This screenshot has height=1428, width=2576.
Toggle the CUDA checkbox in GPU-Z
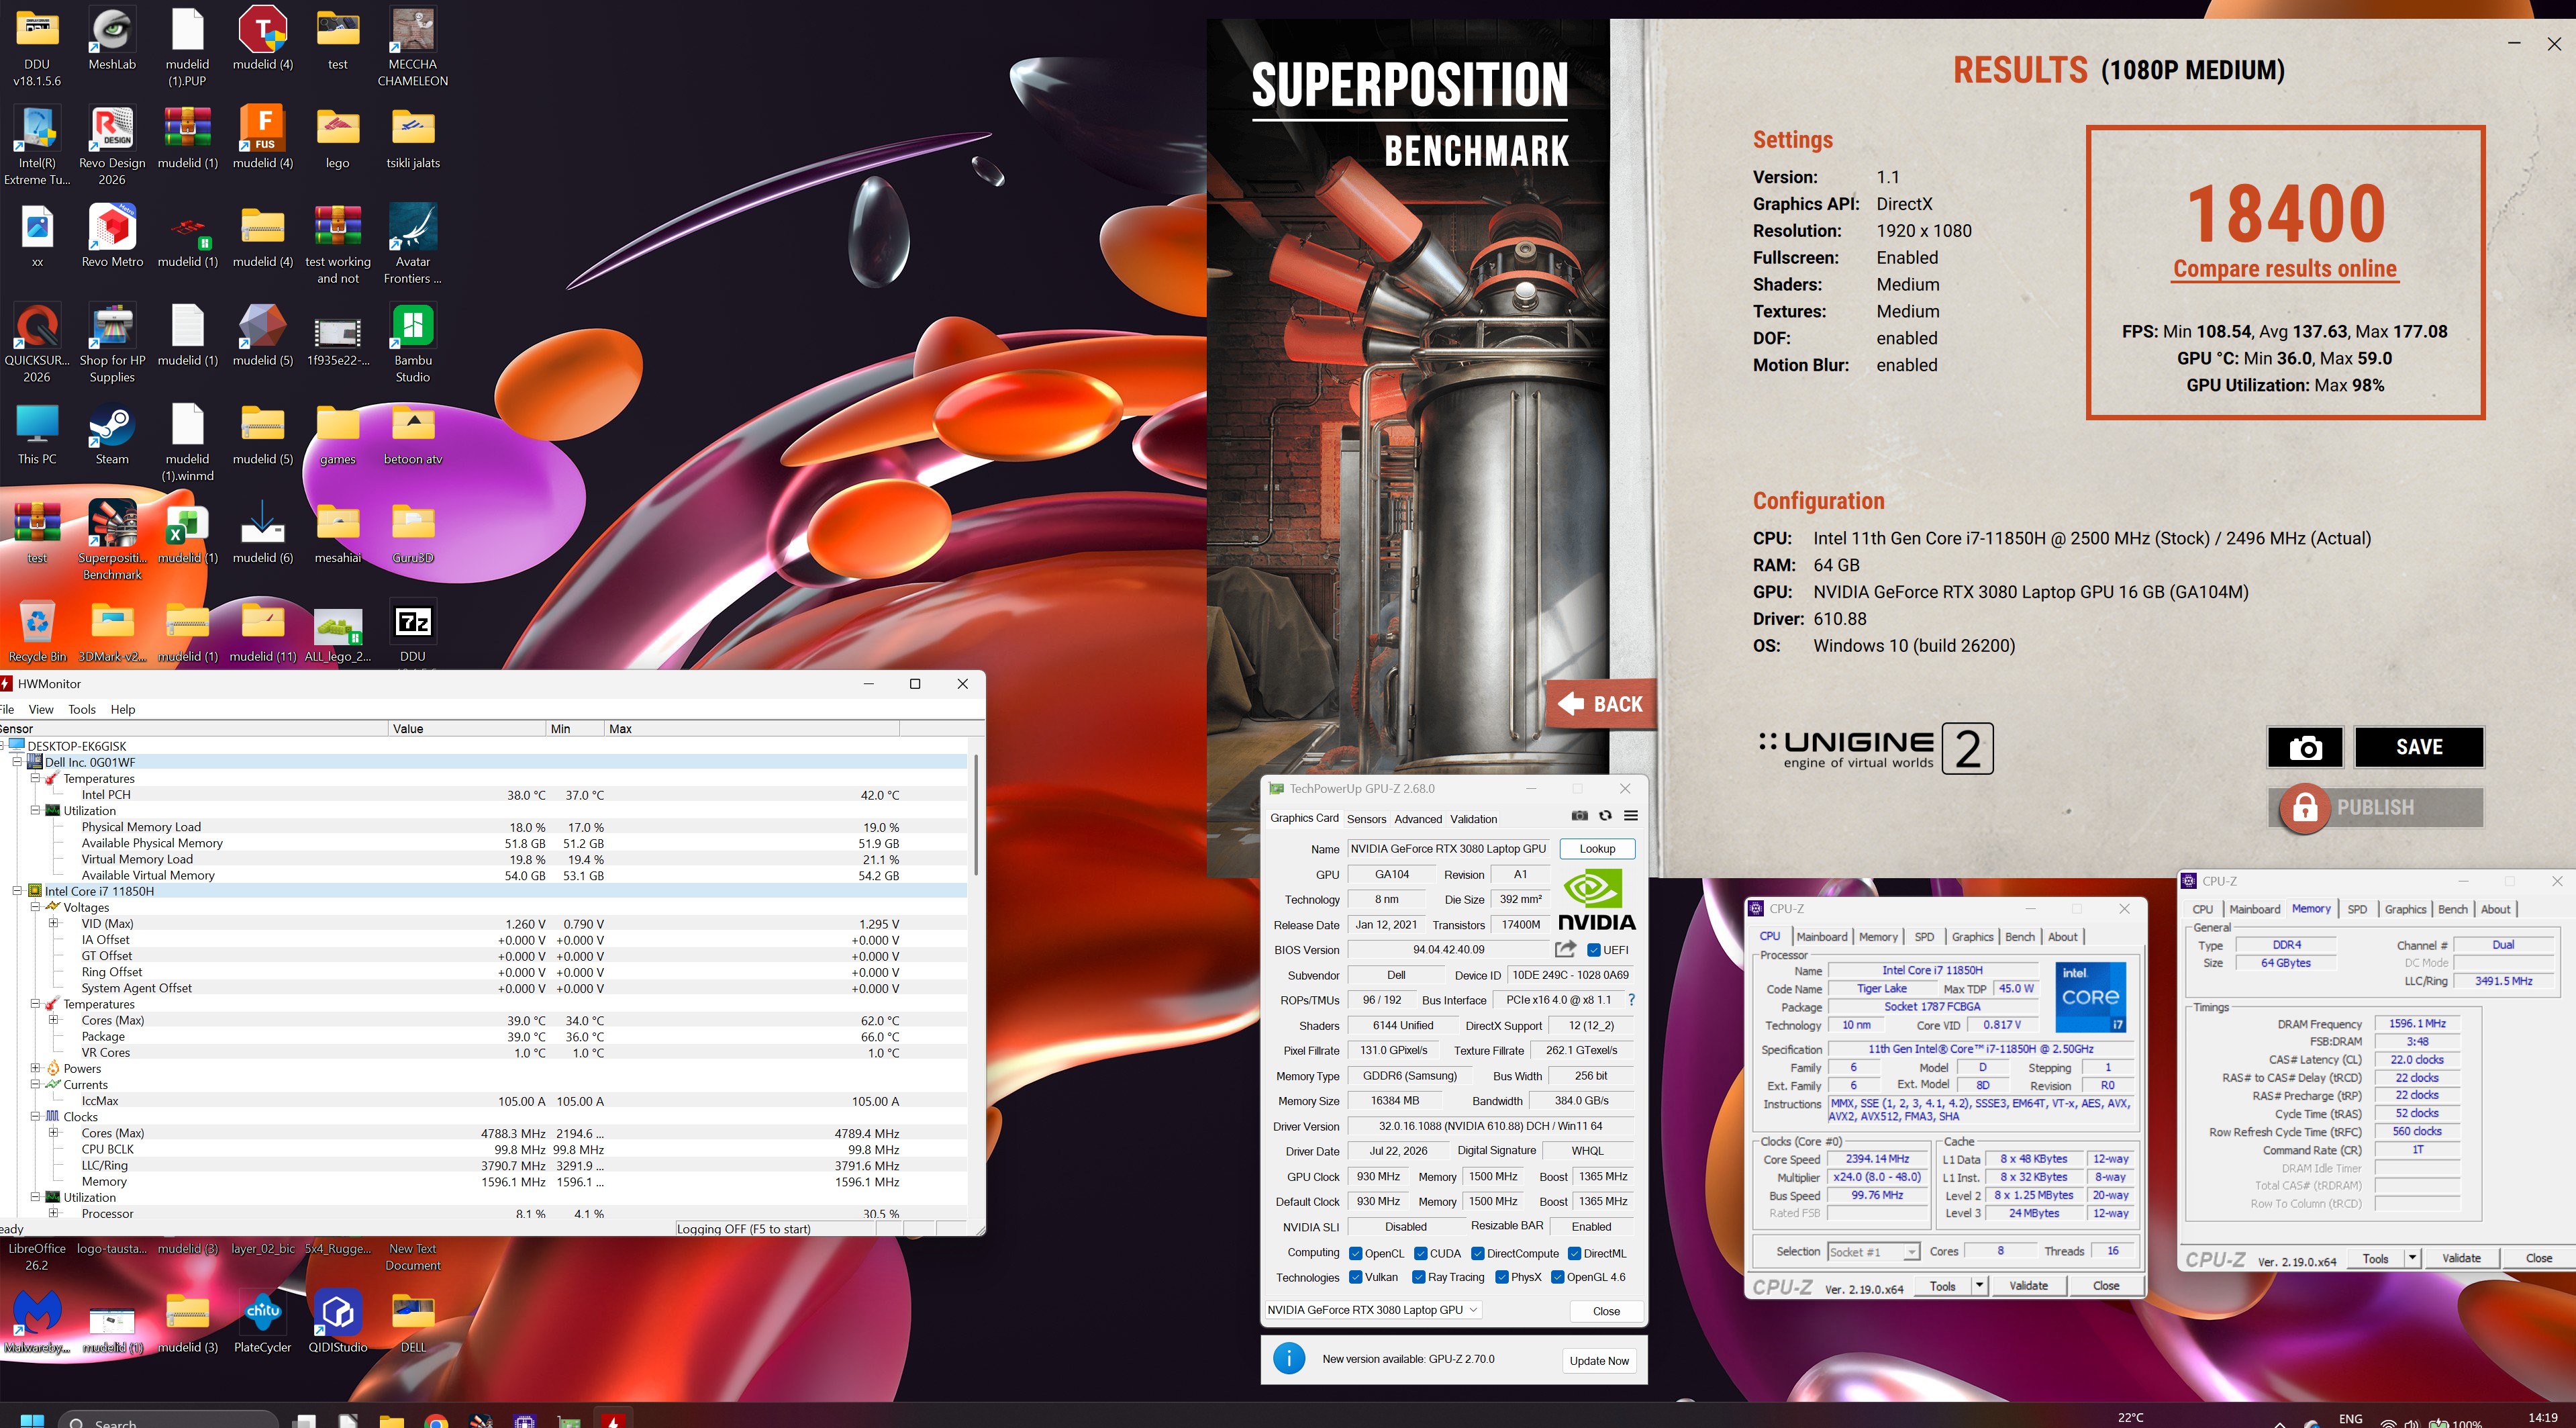(x=1421, y=1253)
